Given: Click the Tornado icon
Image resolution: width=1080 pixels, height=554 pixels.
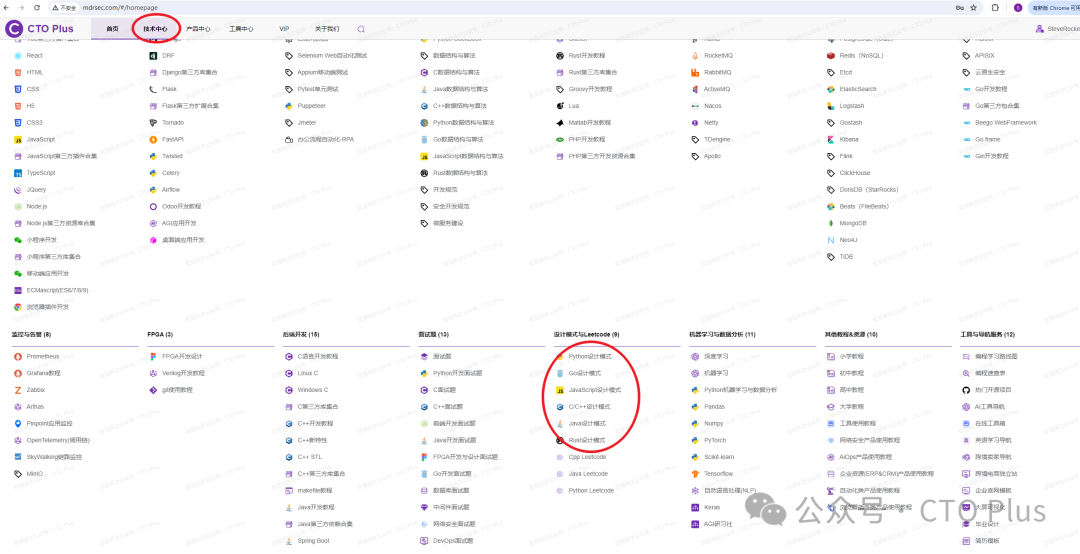Looking at the screenshot, I should point(154,123).
